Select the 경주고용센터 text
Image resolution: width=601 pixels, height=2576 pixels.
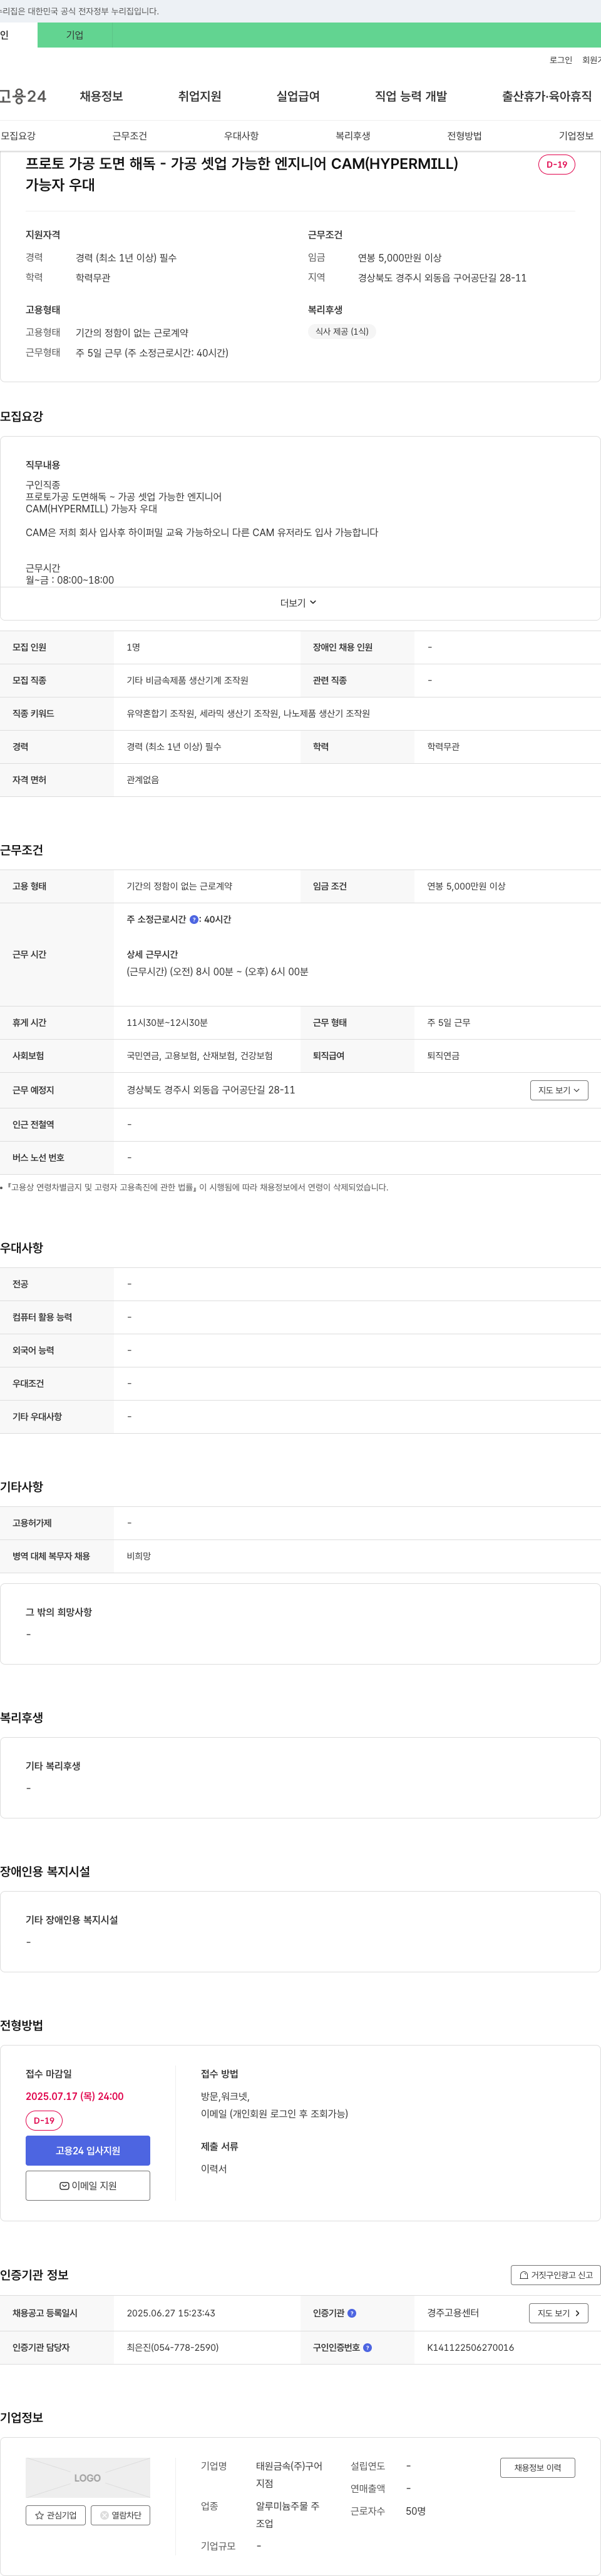coord(453,2313)
